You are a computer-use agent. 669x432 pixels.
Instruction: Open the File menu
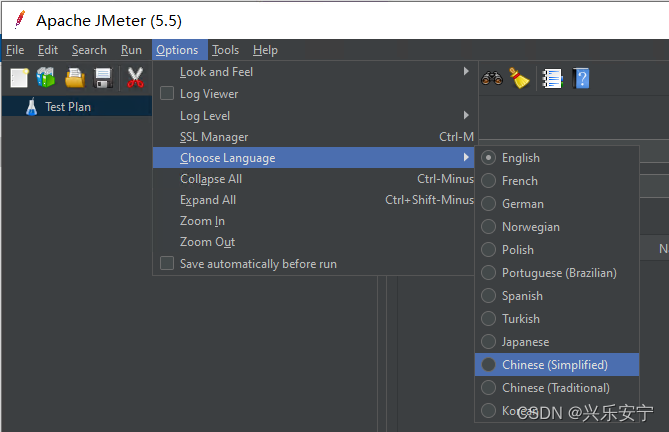point(15,50)
